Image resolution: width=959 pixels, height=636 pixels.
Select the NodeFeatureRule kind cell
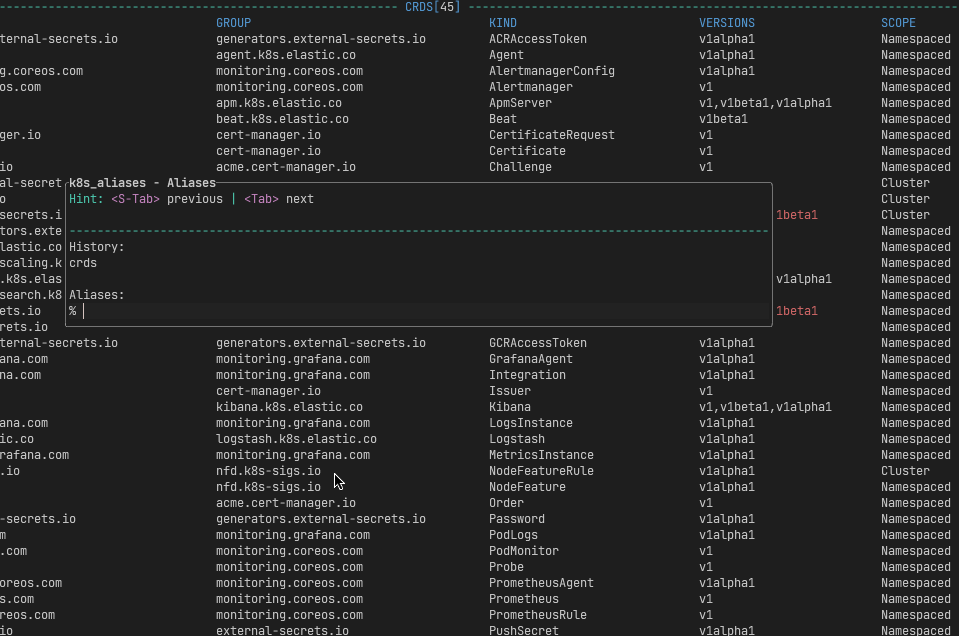pos(541,471)
